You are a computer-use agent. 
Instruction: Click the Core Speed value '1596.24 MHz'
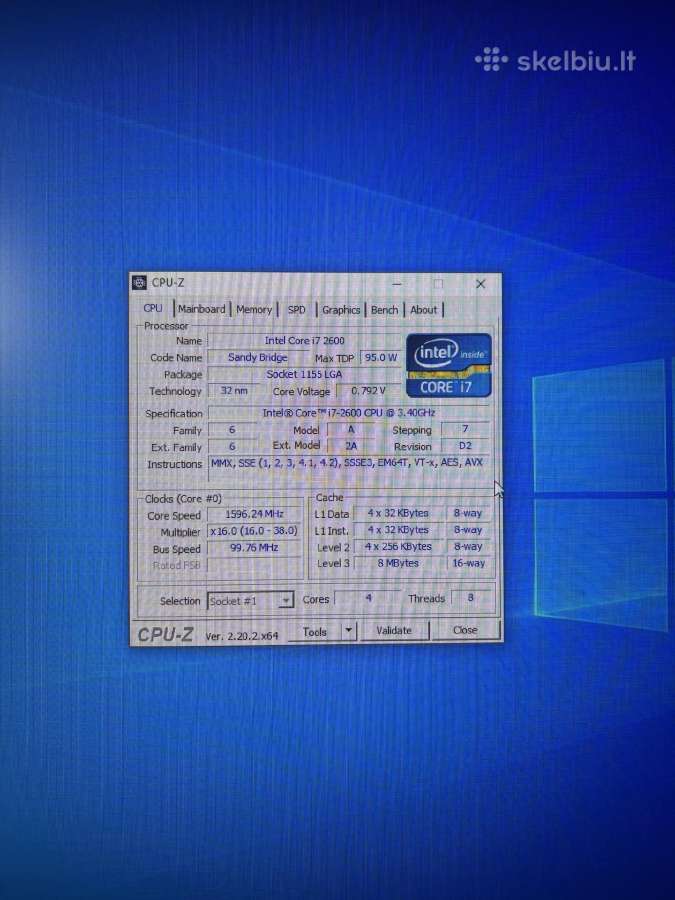click(x=254, y=514)
